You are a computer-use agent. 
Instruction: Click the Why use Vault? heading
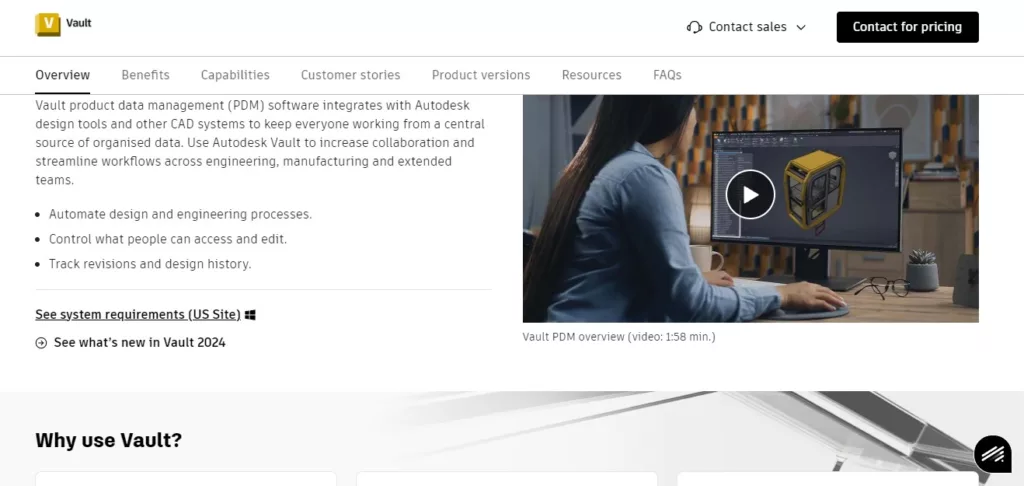108,440
